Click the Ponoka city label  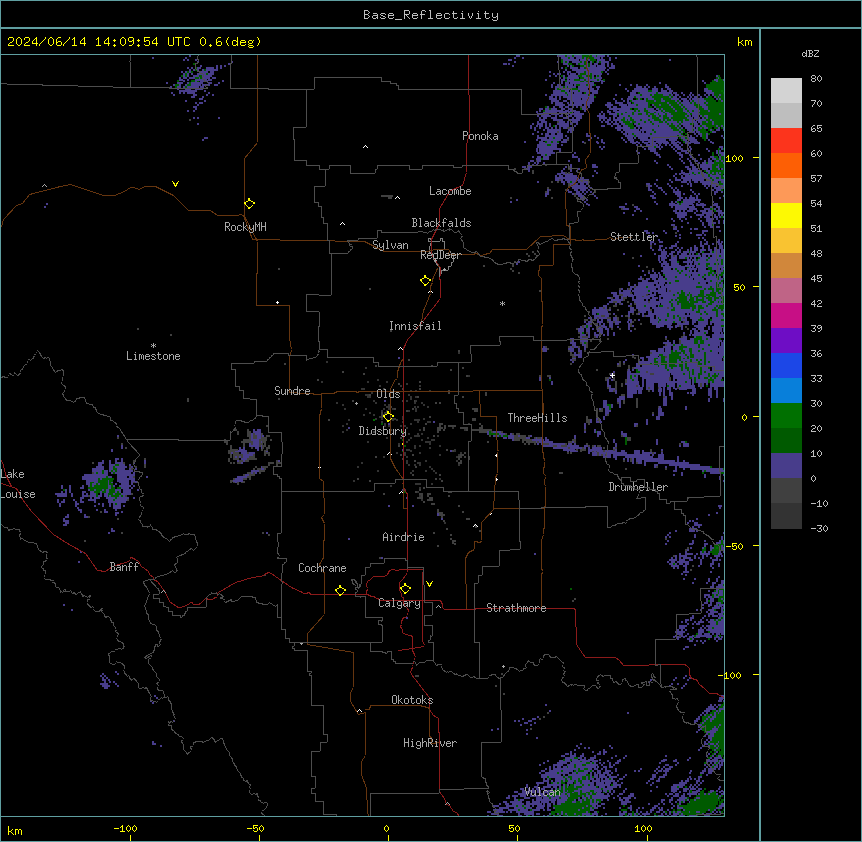coord(480,136)
